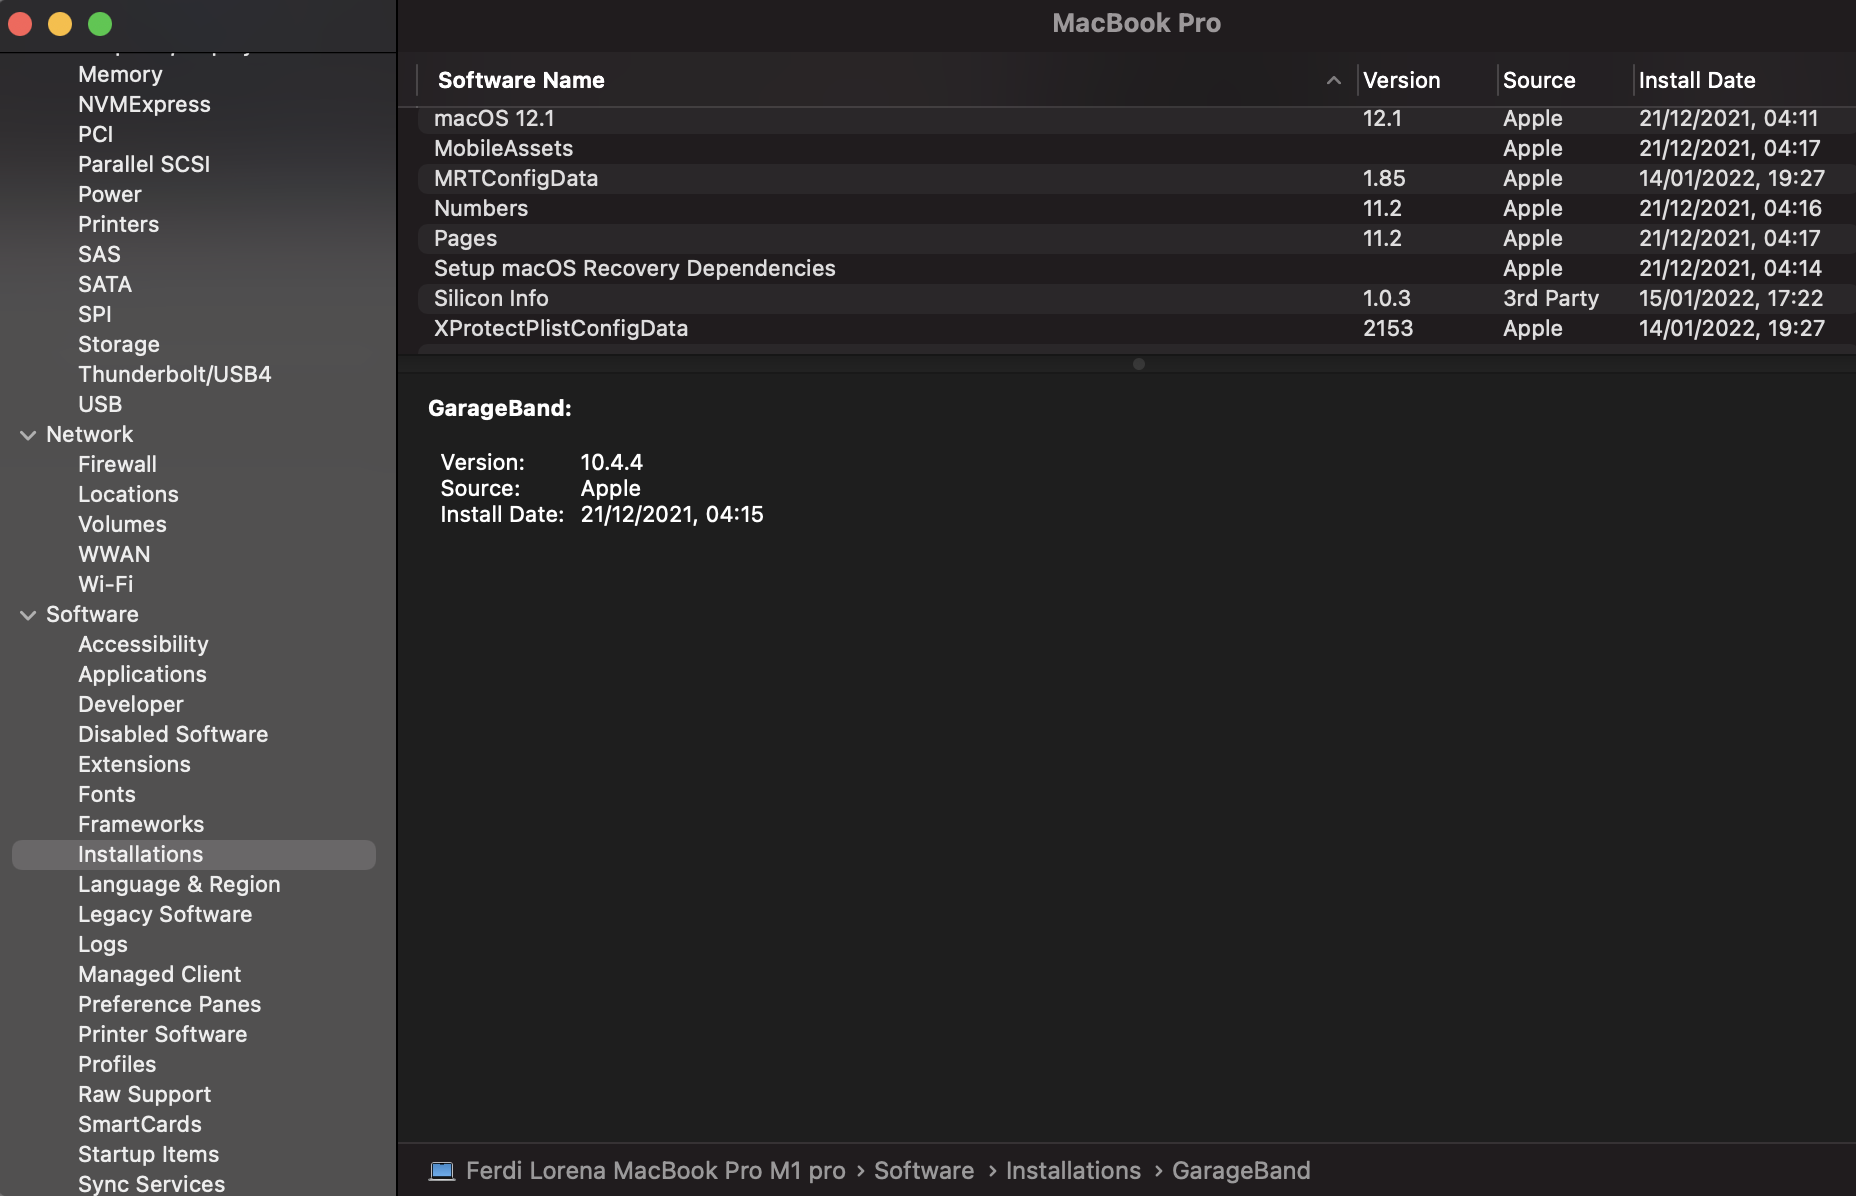This screenshot has width=1856, height=1196.
Task: Select NVMExpress in the sidebar
Action: pyautogui.click(x=144, y=105)
